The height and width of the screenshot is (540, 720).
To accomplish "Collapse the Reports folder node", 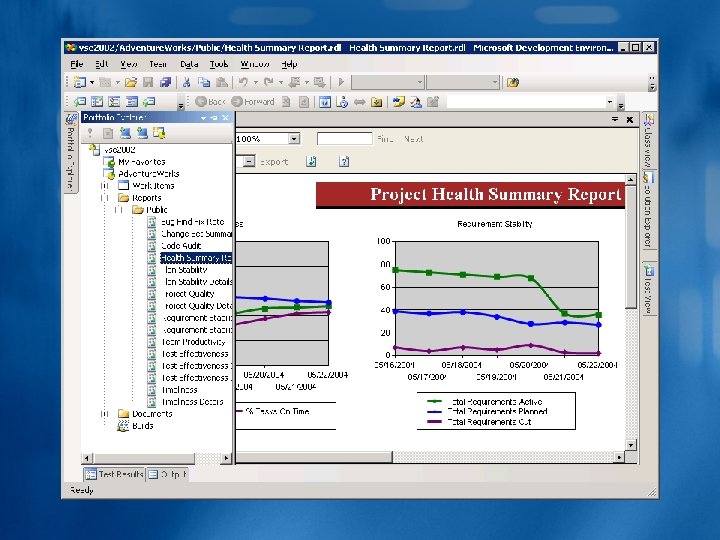I will click(x=105, y=198).
